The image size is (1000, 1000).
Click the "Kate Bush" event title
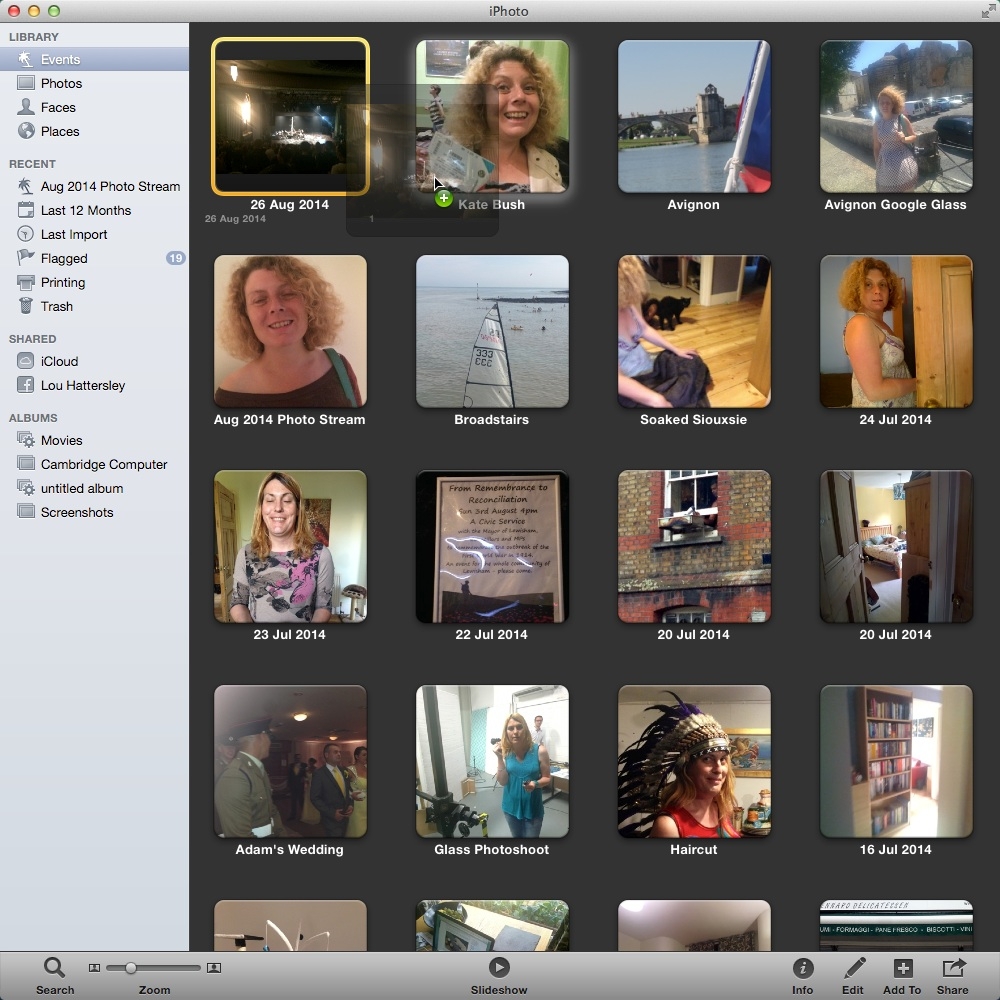click(x=491, y=205)
